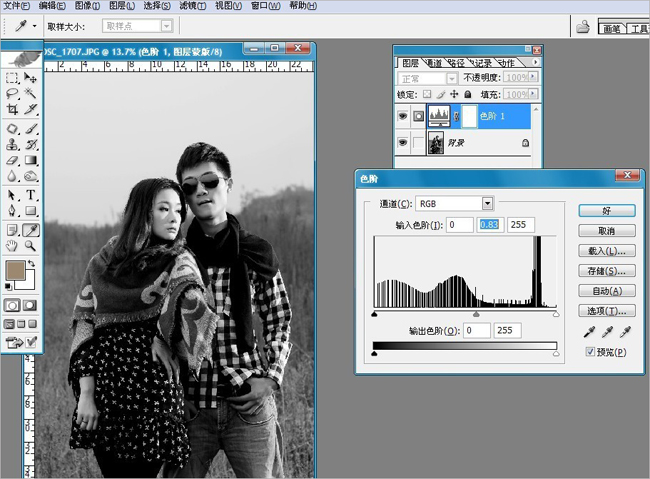Click the black point eyedropper in Levels
This screenshot has width=650, height=479.
coord(589,331)
